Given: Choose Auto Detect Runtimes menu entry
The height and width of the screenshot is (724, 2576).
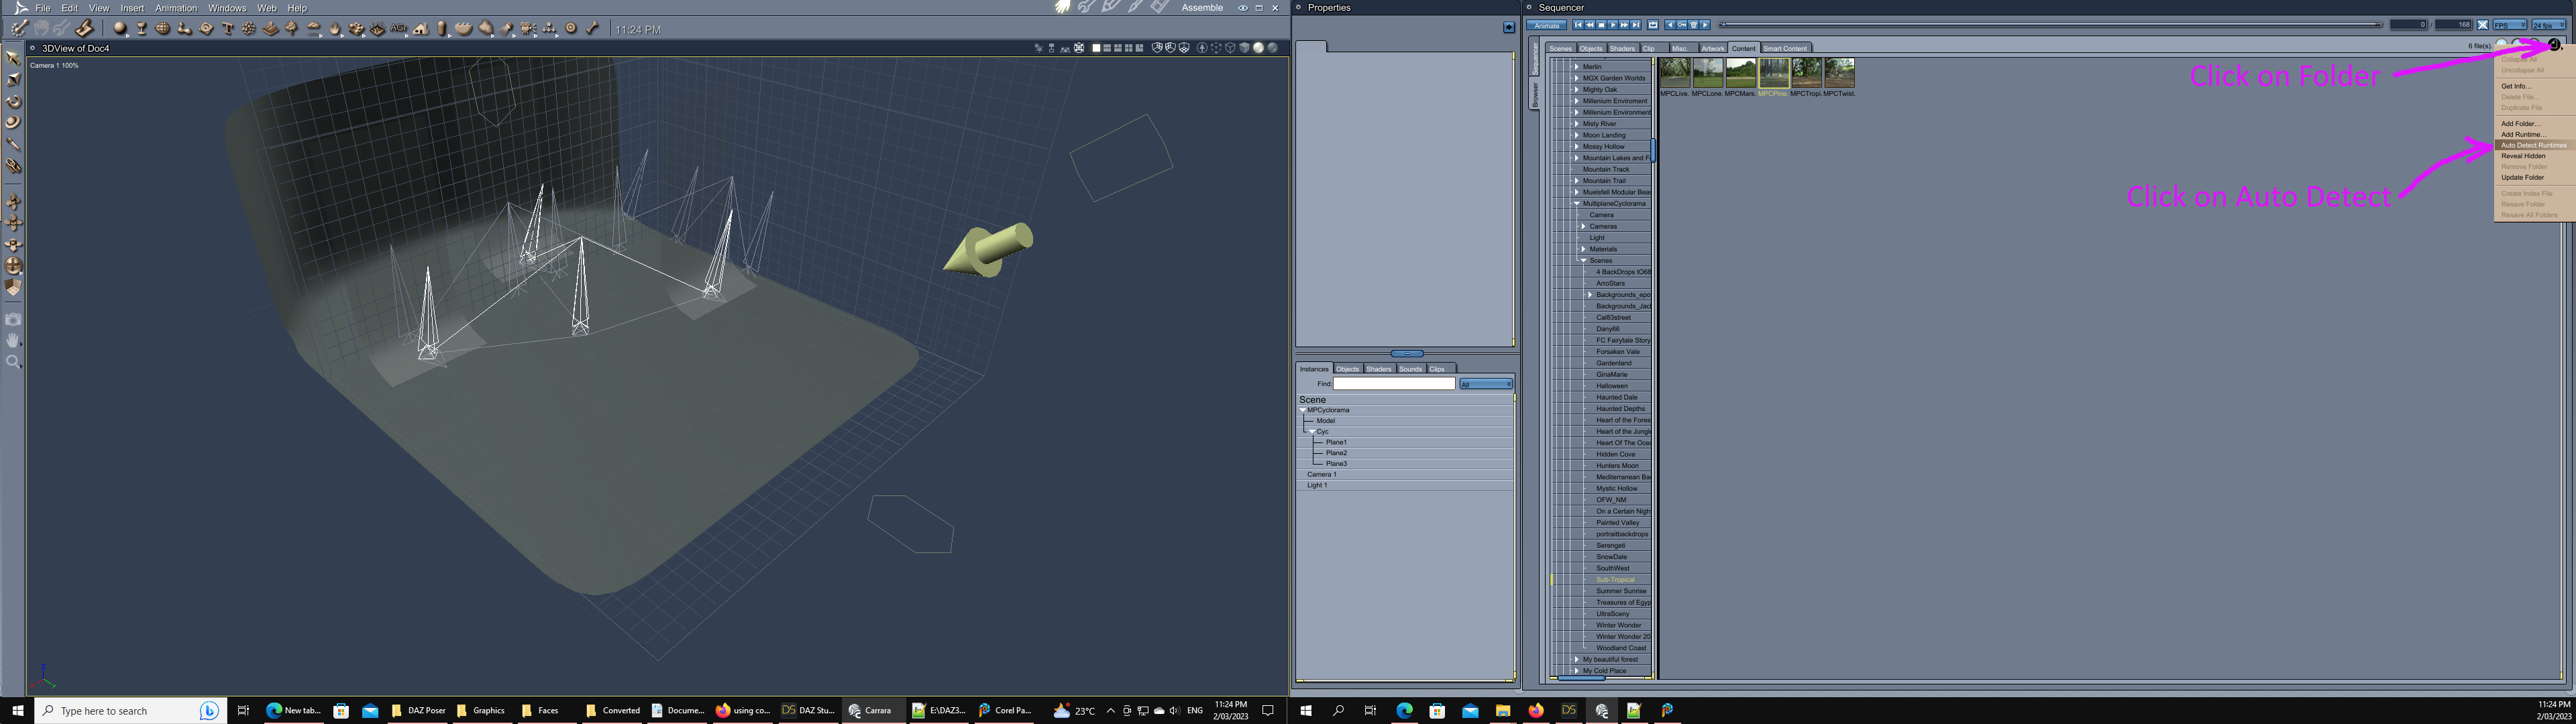Looking at the screenshot, I should [2533, 145].
